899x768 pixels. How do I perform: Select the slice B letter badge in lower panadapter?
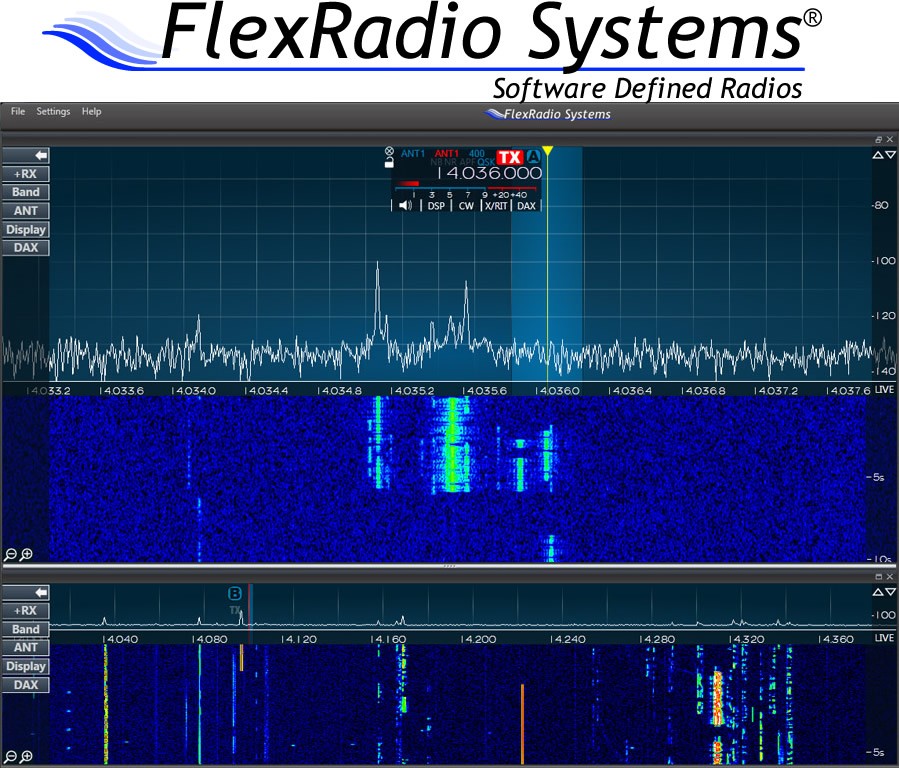[234, 594]
